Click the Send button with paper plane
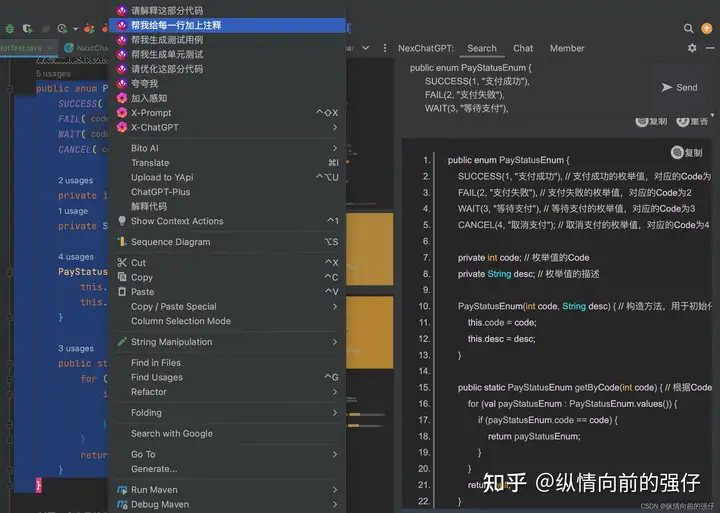Image resolution: width=720 pixels, height=513 pixels. click(679, 87)
